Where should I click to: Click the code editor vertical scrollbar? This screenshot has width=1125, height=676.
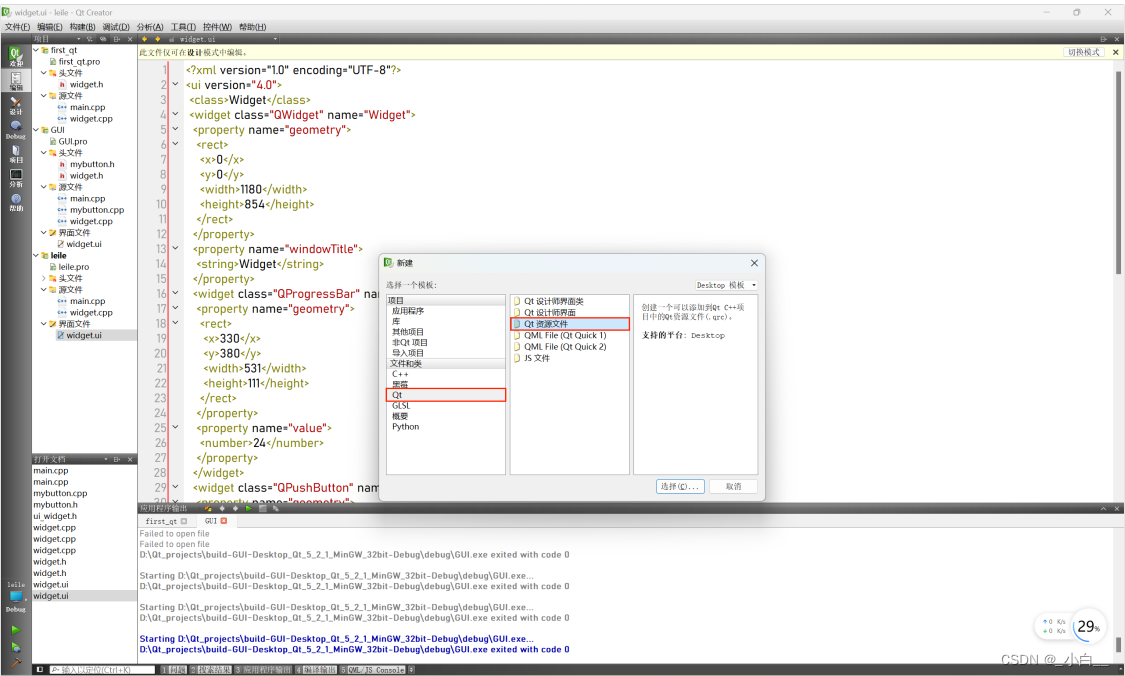[x=1118, y=172]
